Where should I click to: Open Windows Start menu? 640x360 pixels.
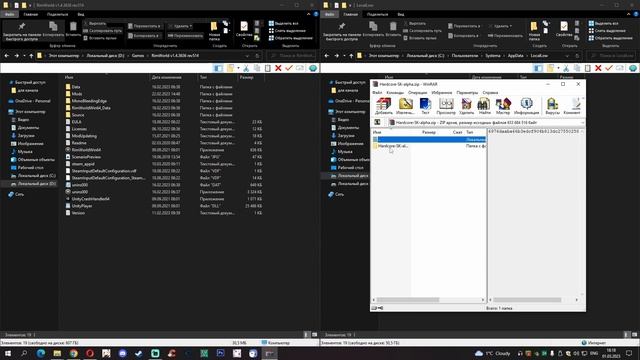pos(7,353)
